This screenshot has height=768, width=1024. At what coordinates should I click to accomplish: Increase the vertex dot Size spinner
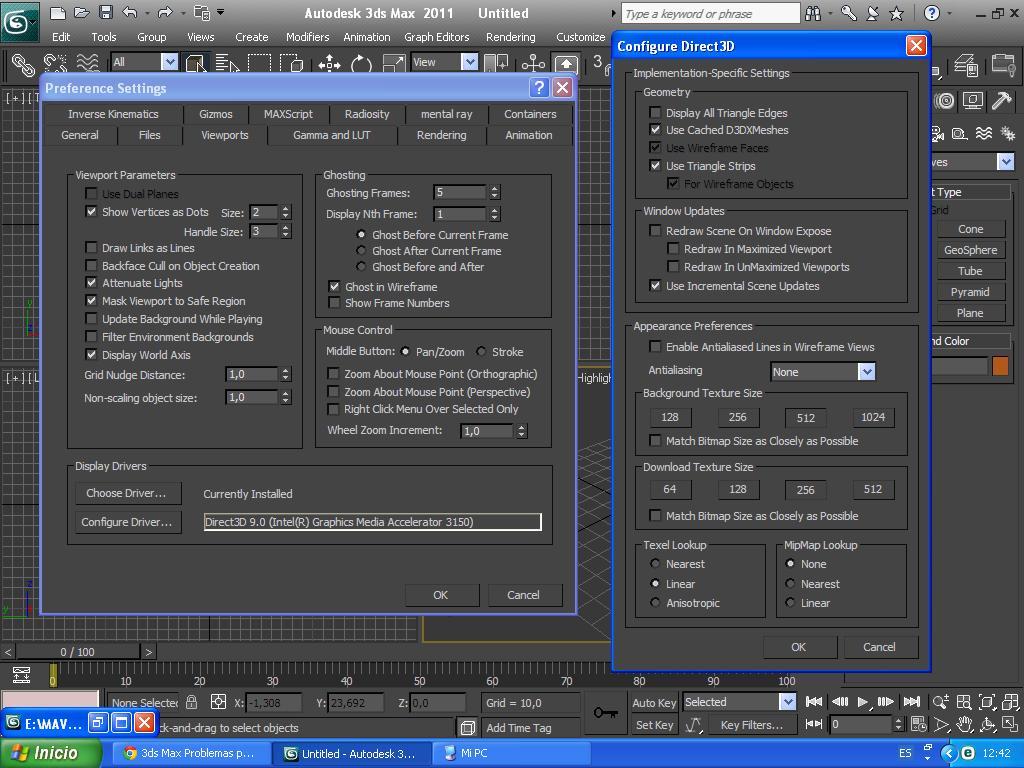[x=285, y=208]
